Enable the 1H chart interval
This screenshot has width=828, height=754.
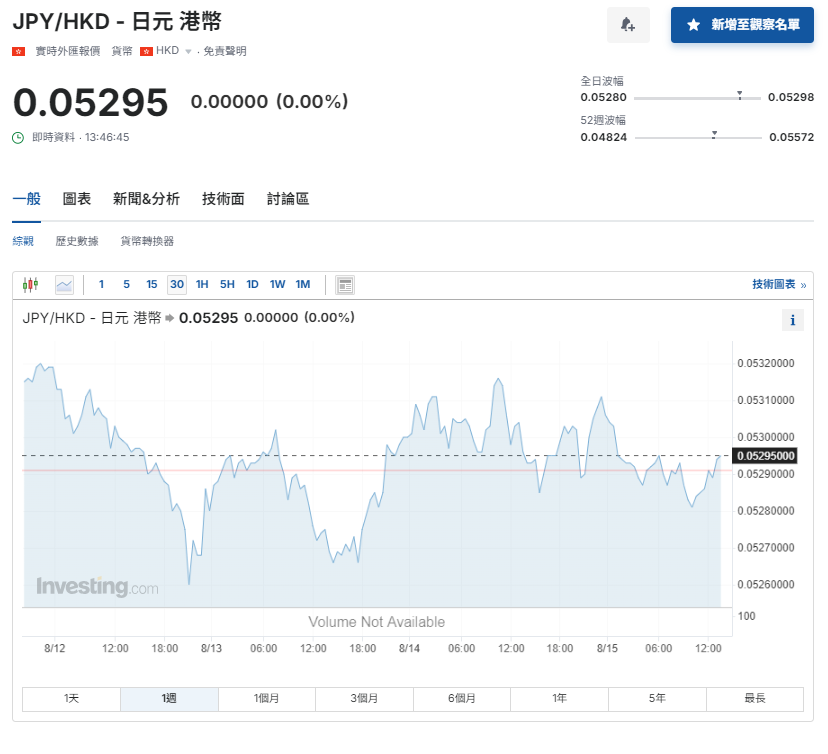pos(202,284)
